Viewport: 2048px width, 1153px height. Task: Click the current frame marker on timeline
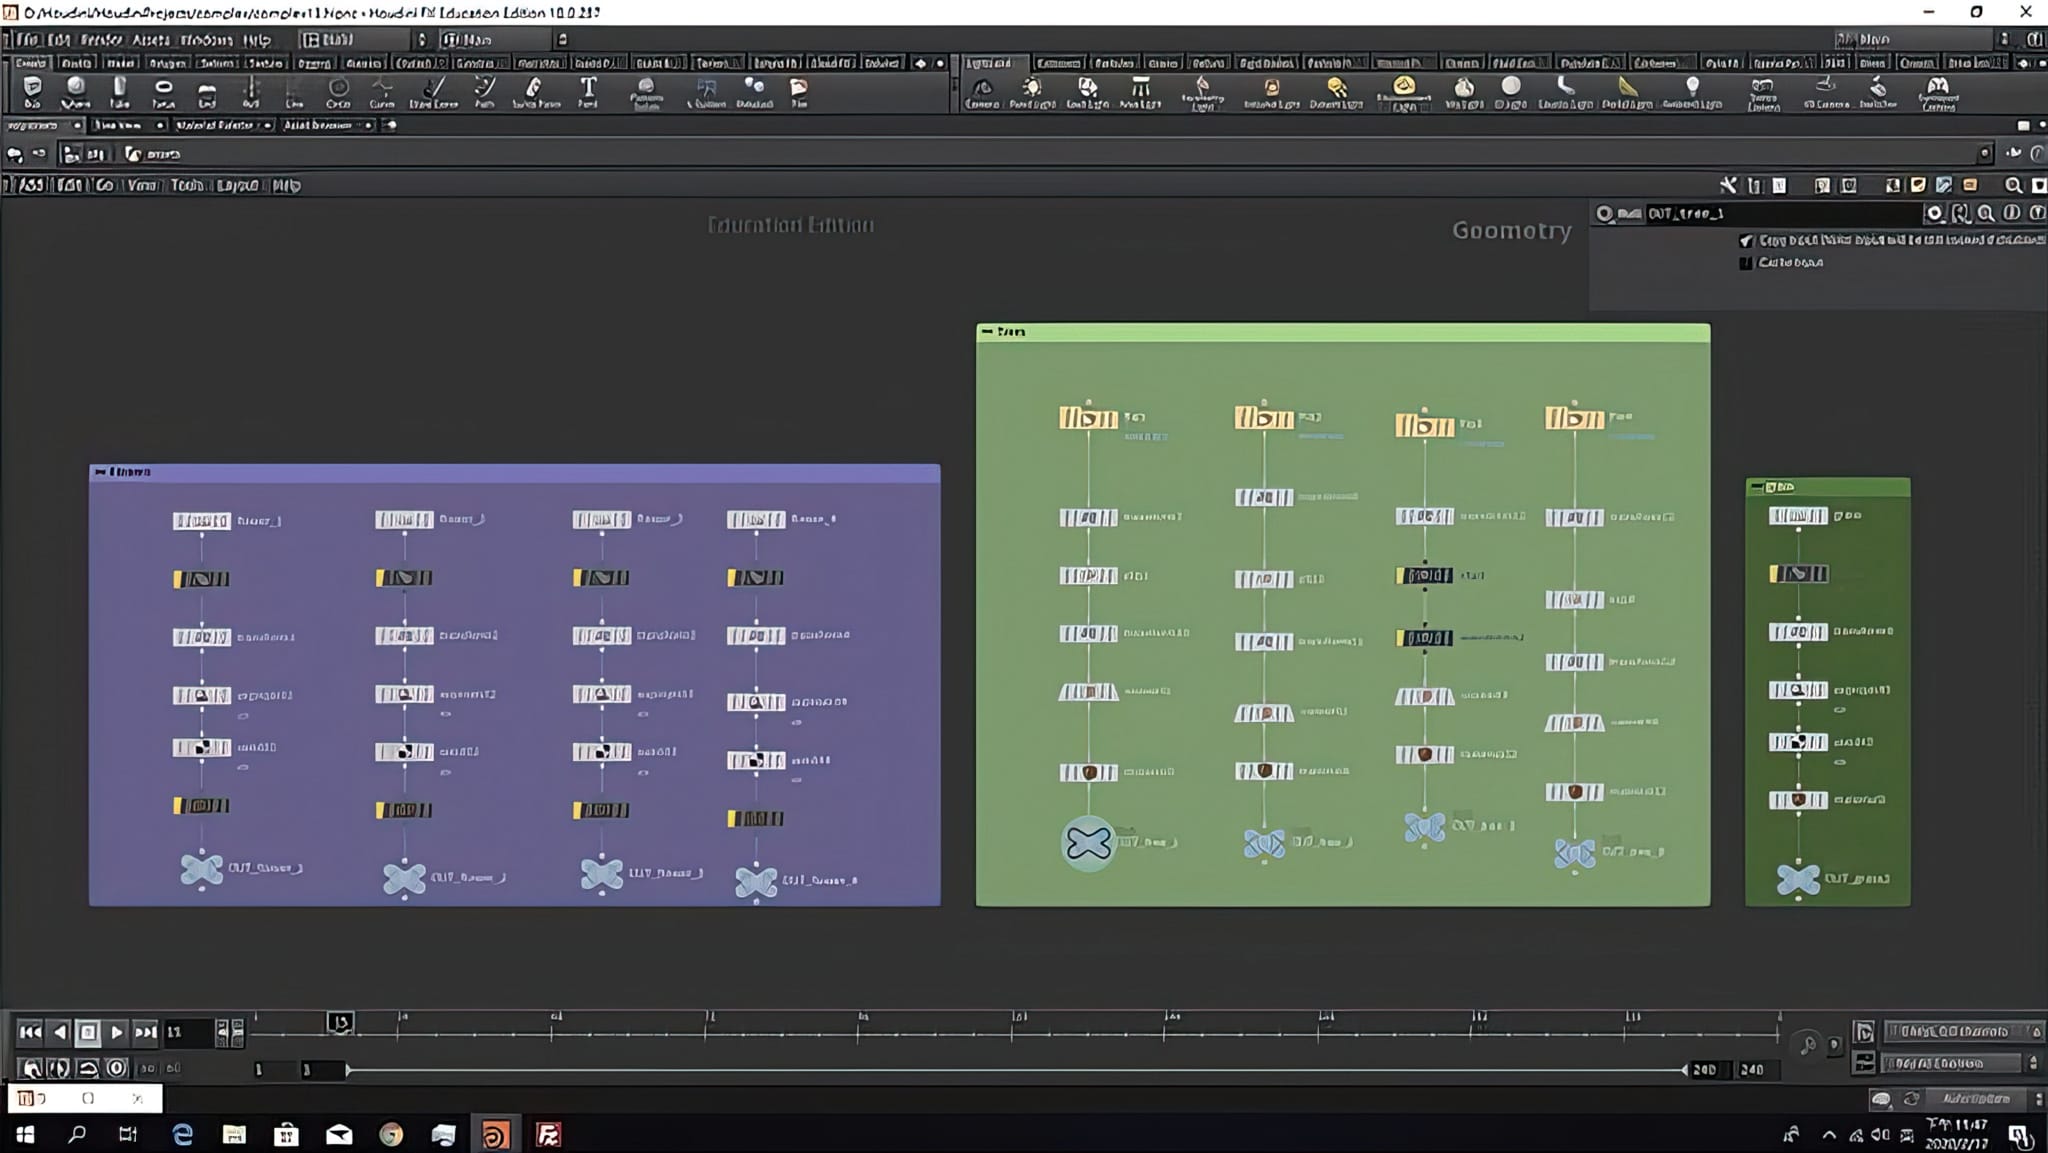(x=340, y=1022)
